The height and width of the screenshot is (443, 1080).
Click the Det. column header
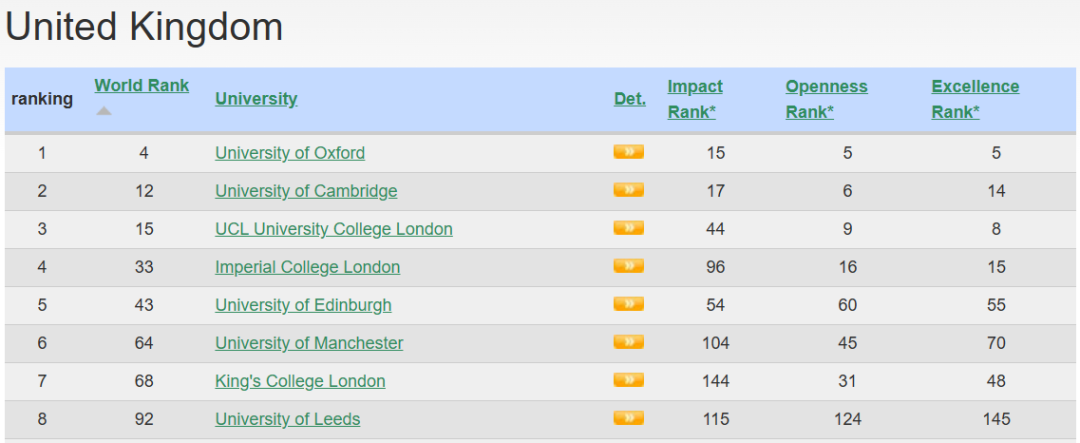pyautogui.click(x=629, y=99)
